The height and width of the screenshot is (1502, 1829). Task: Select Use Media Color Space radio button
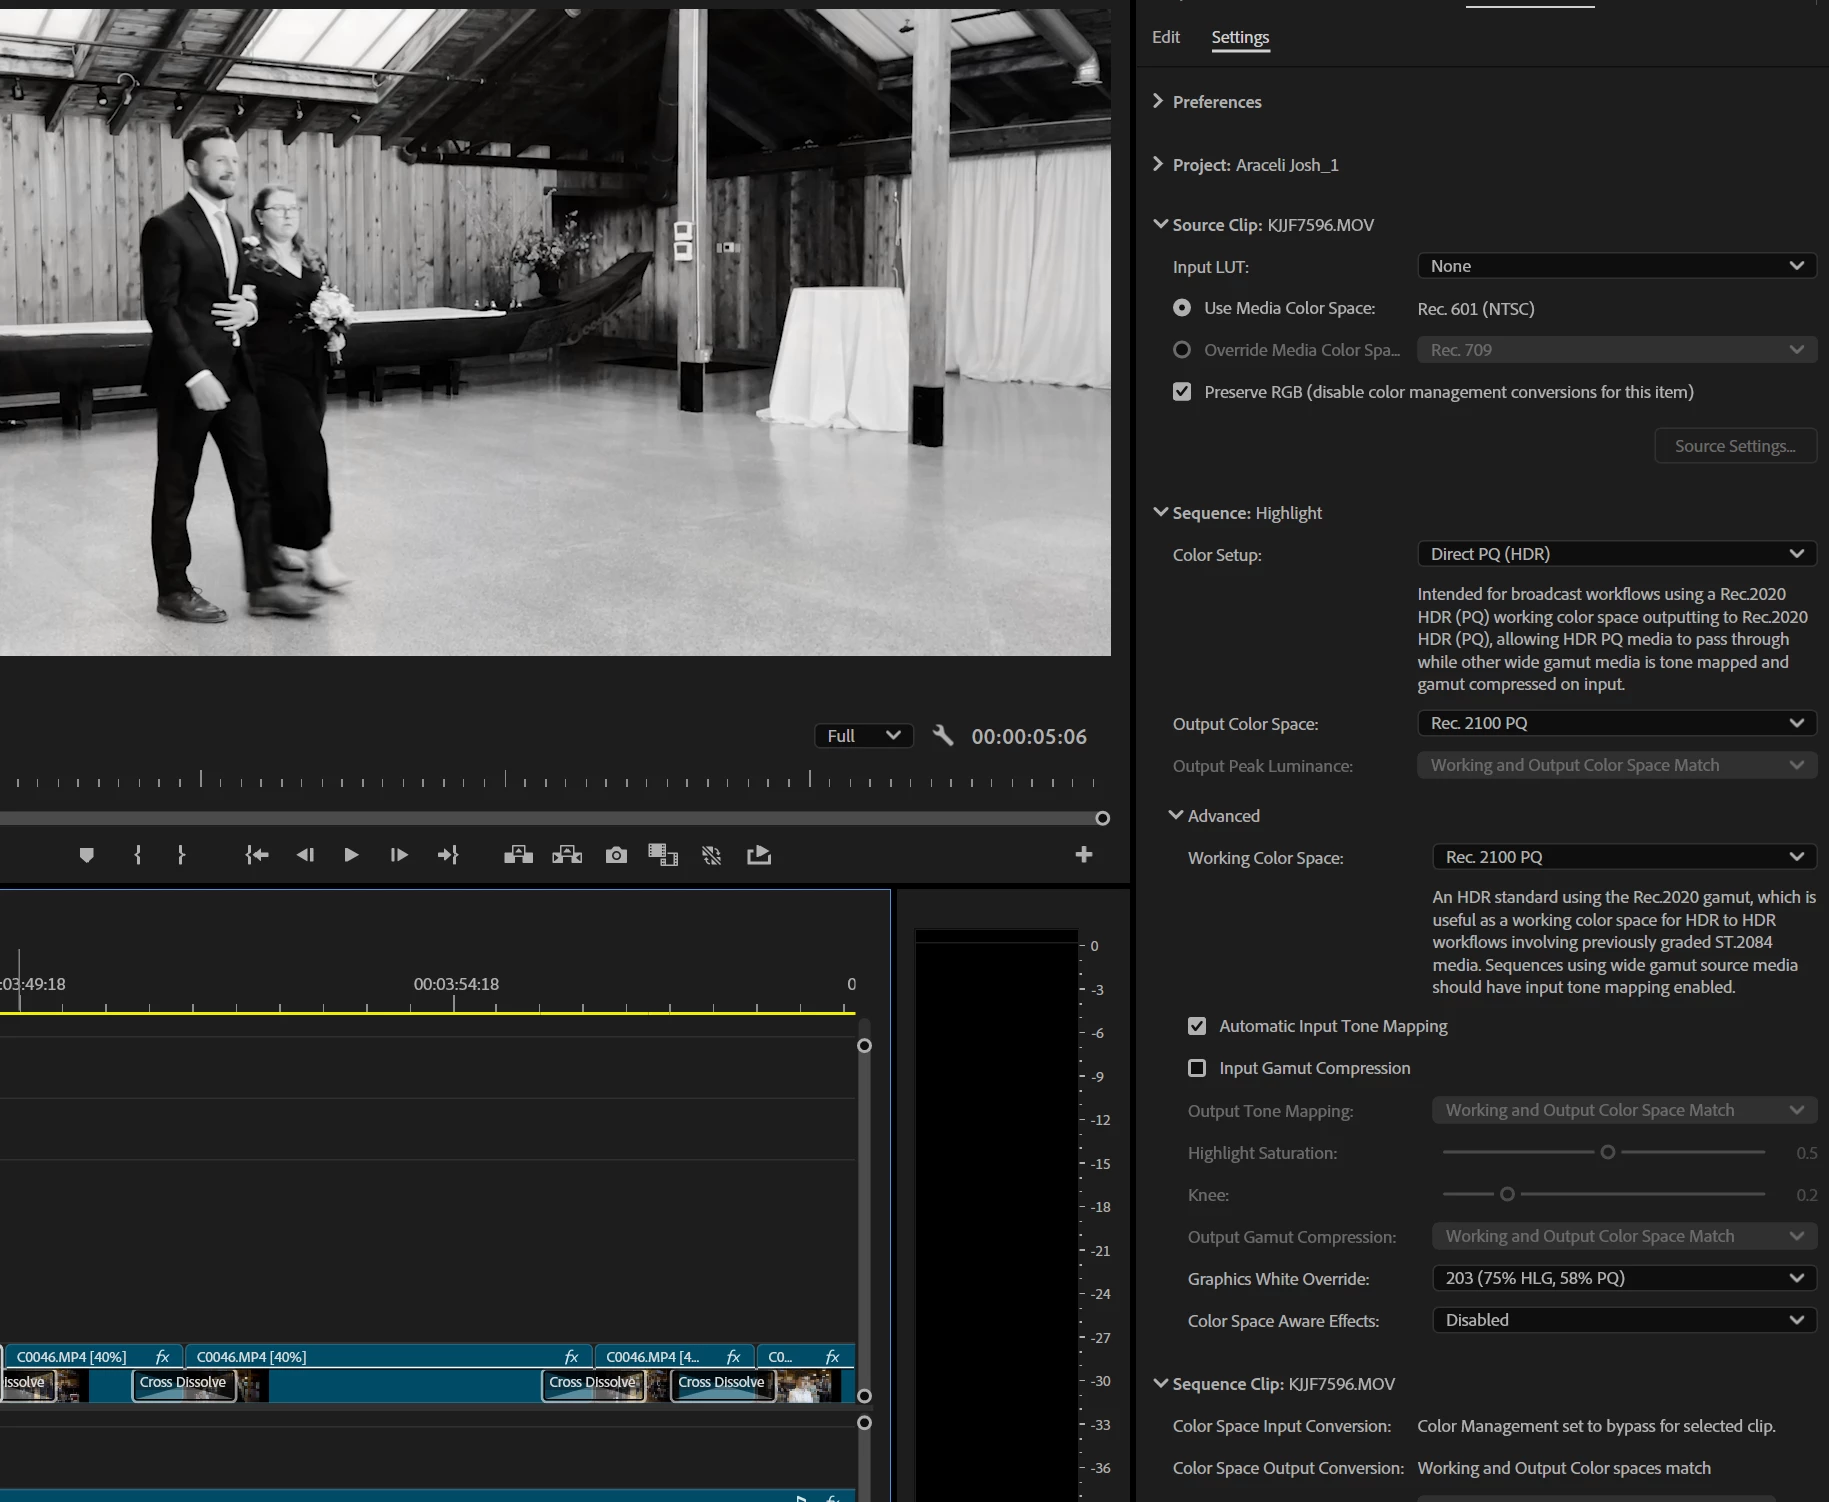1182,308
